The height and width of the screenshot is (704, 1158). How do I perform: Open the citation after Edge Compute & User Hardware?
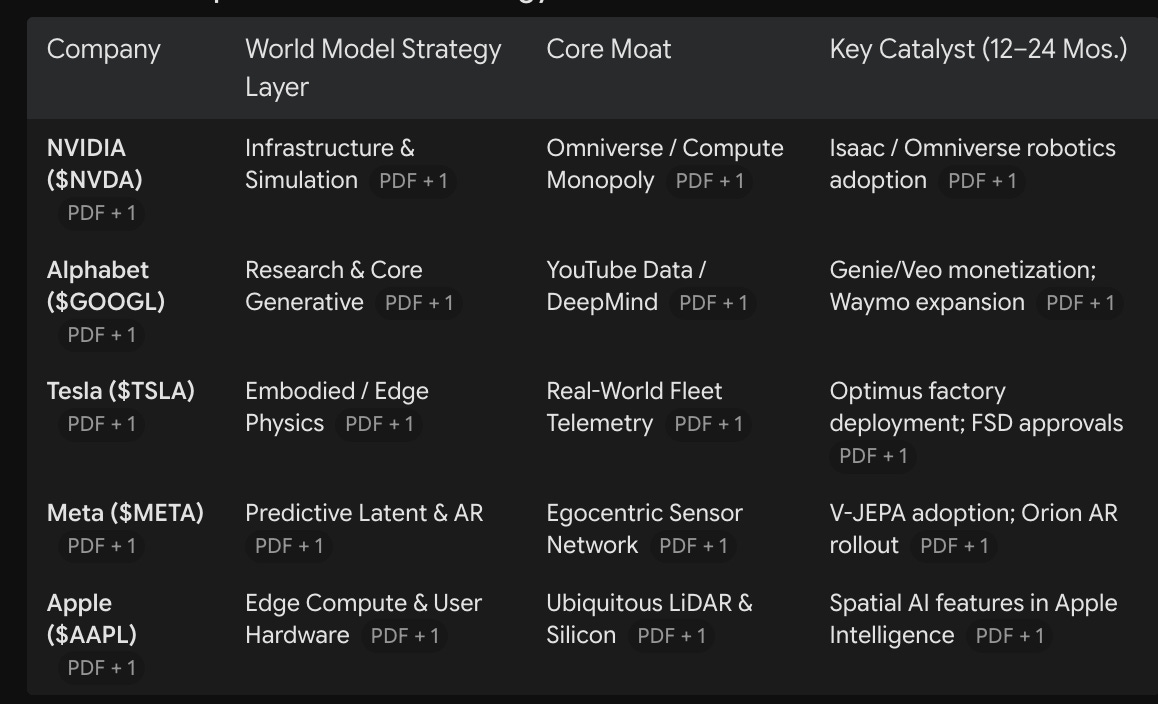405,636
